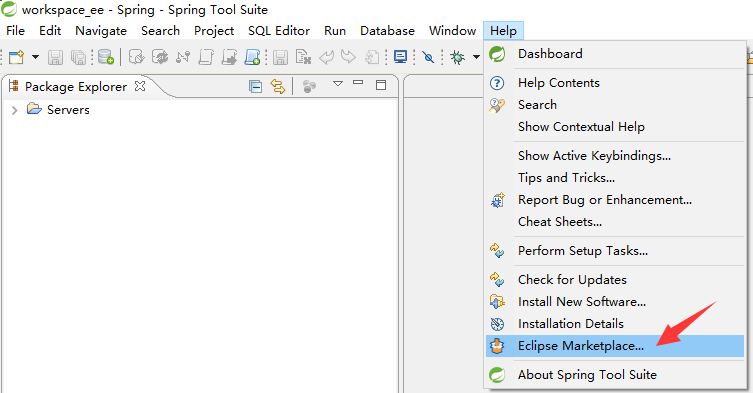Click the Search flashlight icon in Help menu

497,105
